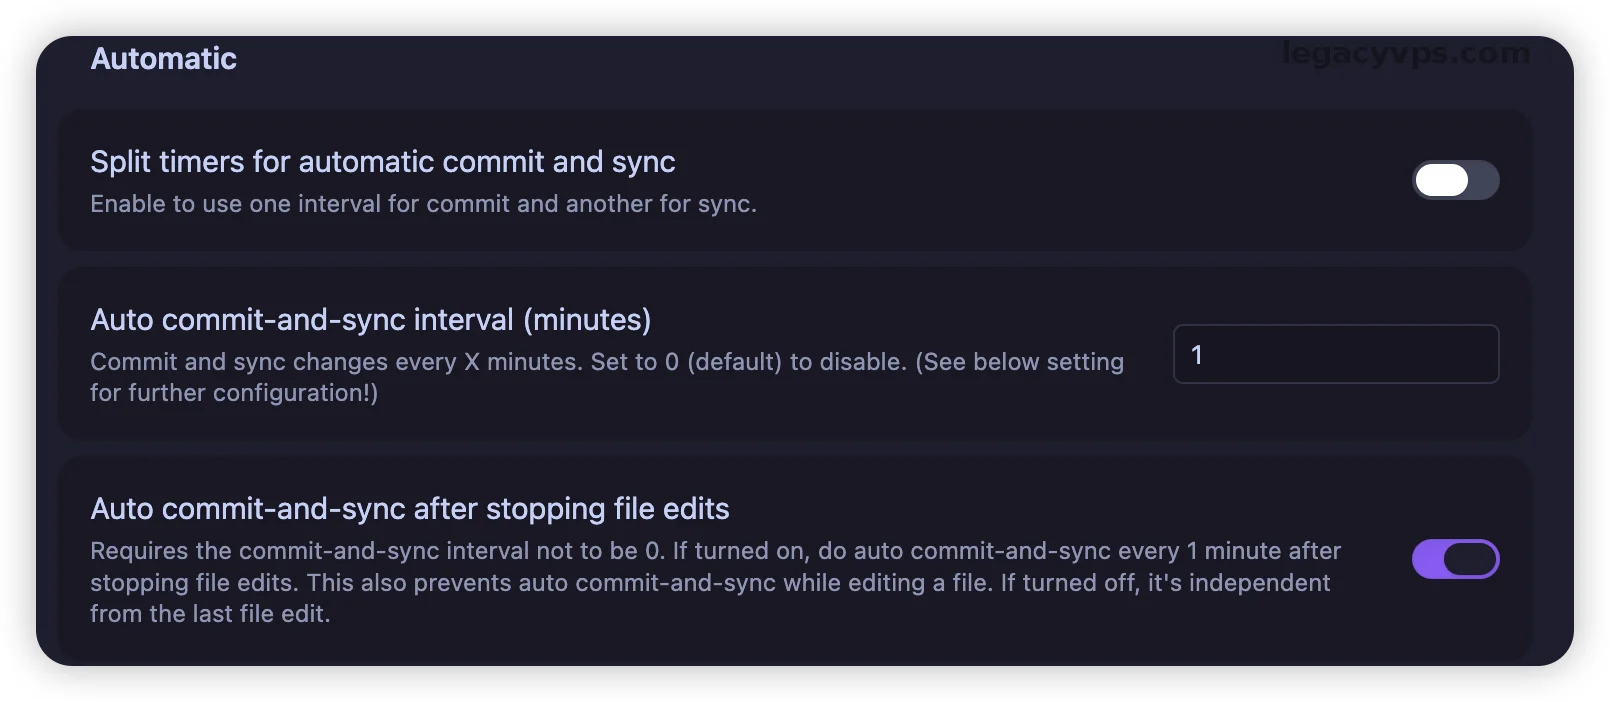Click the 'Set to 0 (default) to disable' hint

748,362
